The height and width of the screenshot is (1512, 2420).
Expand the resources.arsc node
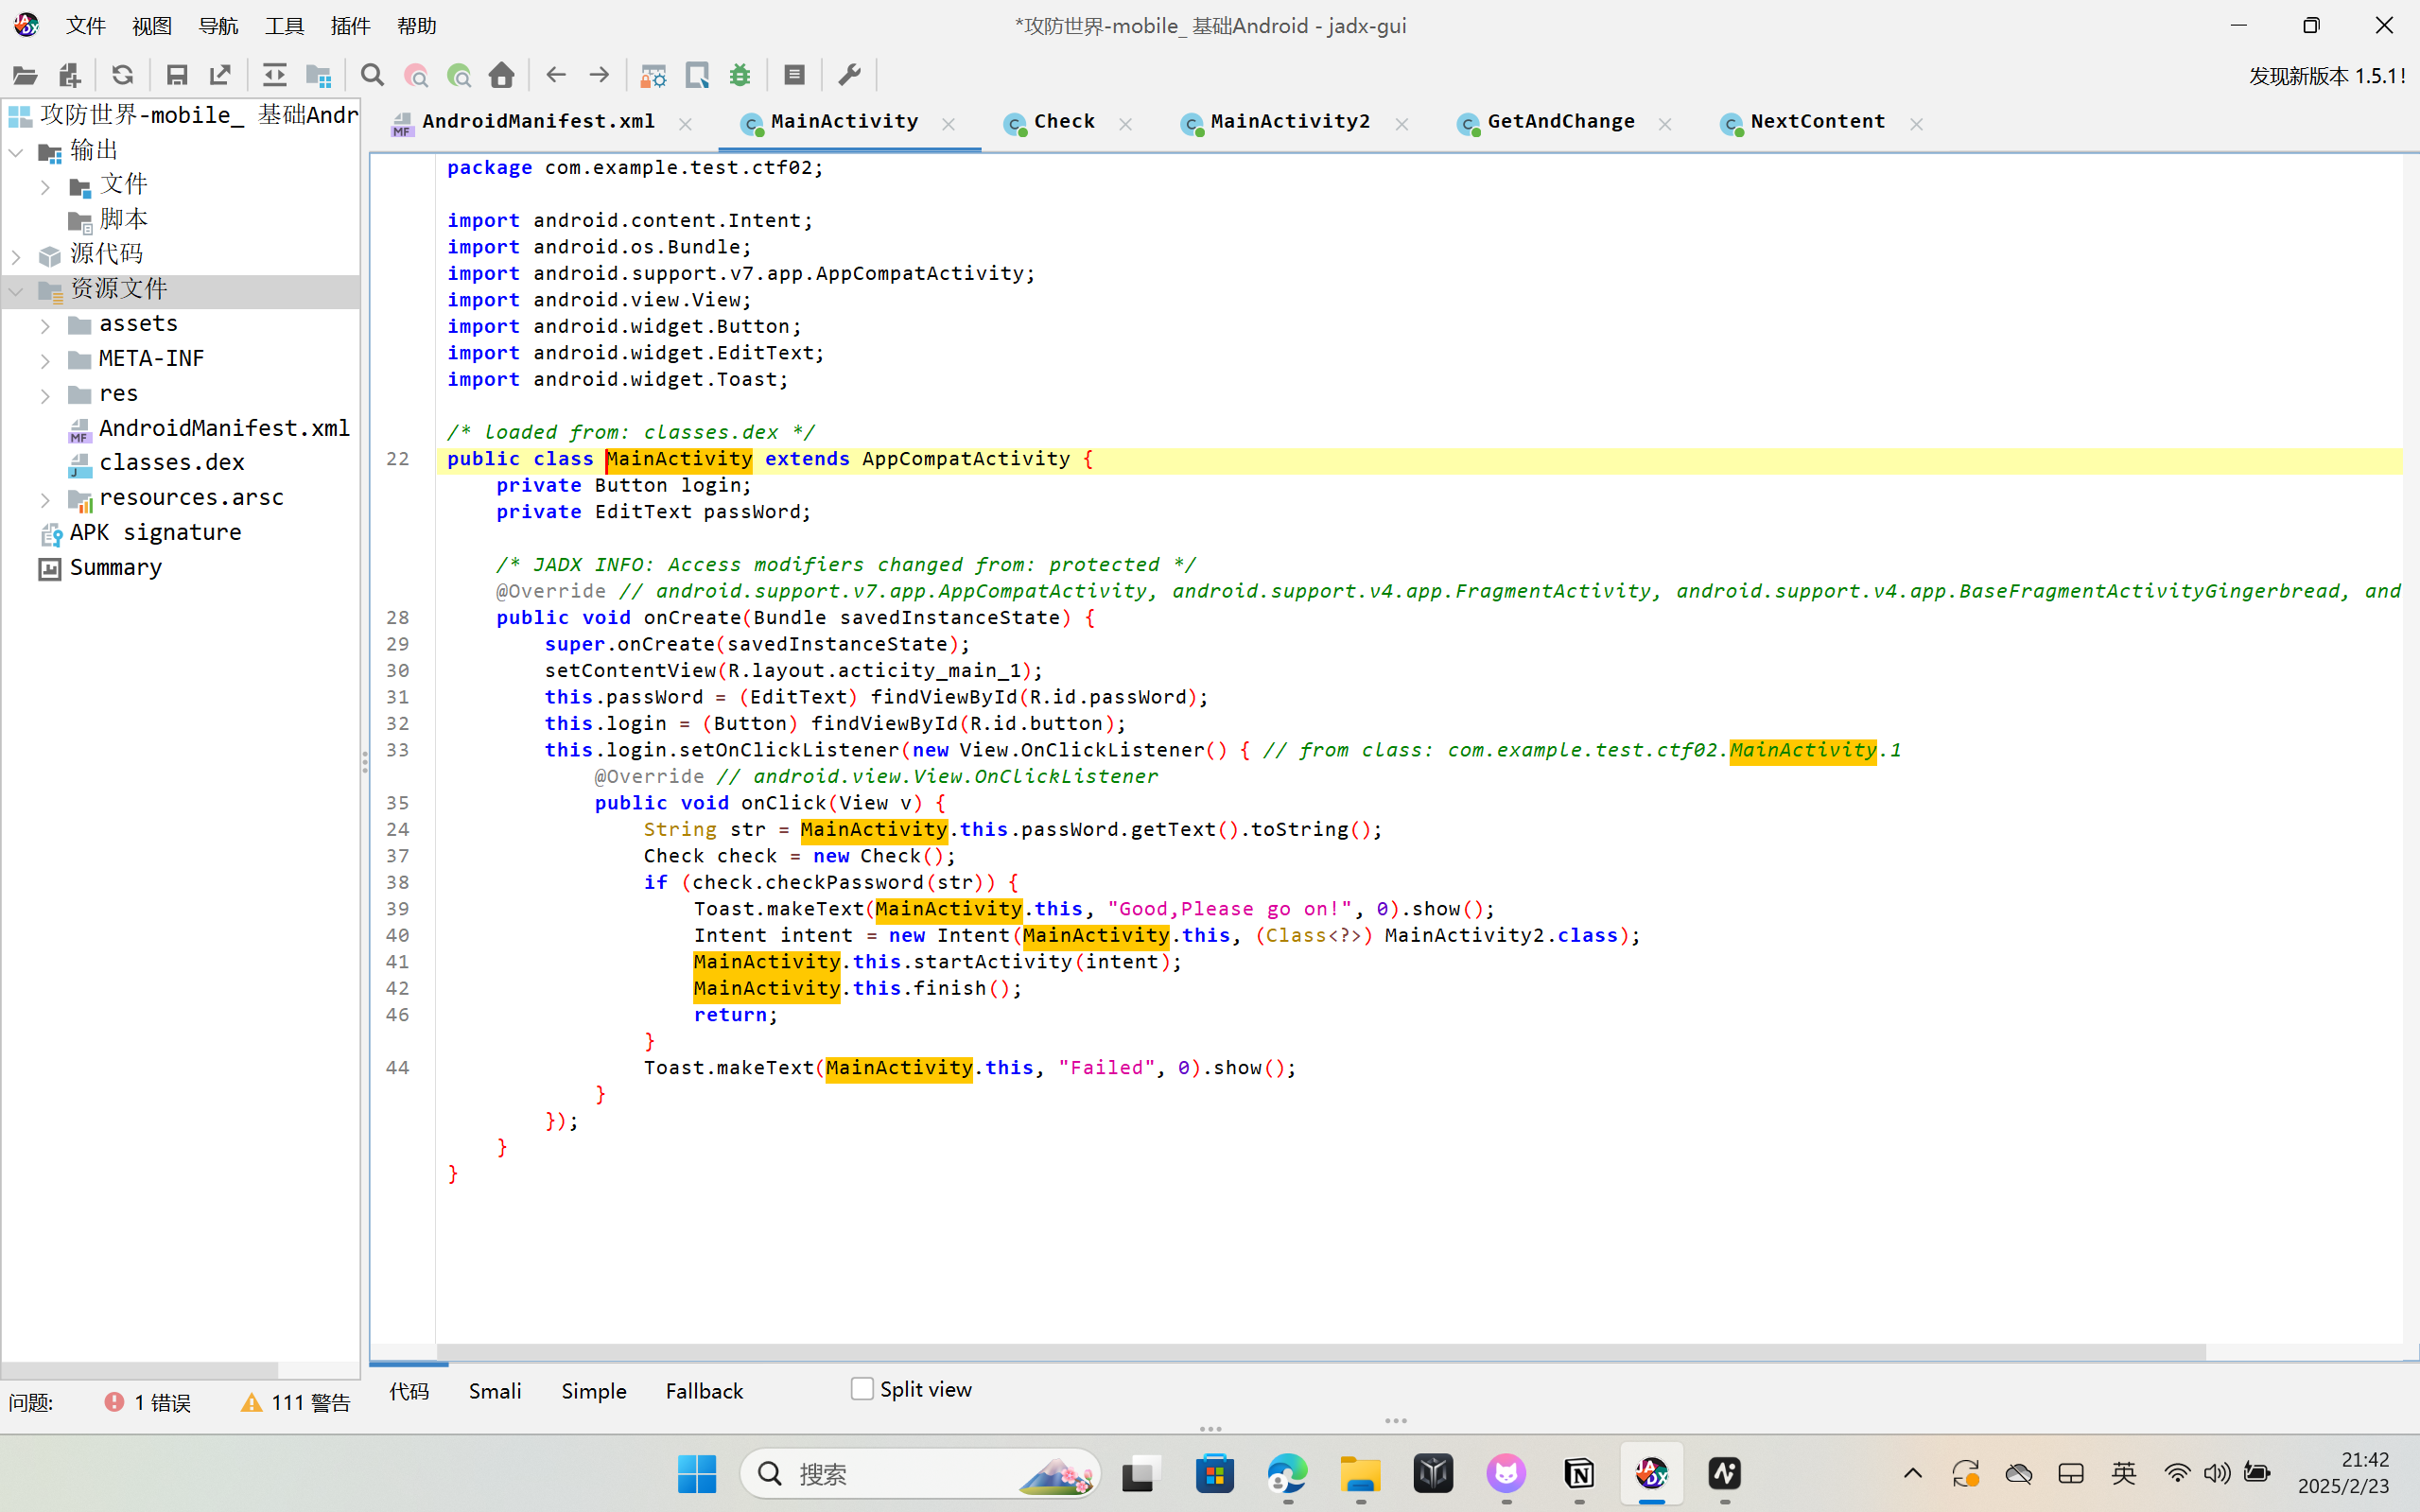[x=45, y=498]
